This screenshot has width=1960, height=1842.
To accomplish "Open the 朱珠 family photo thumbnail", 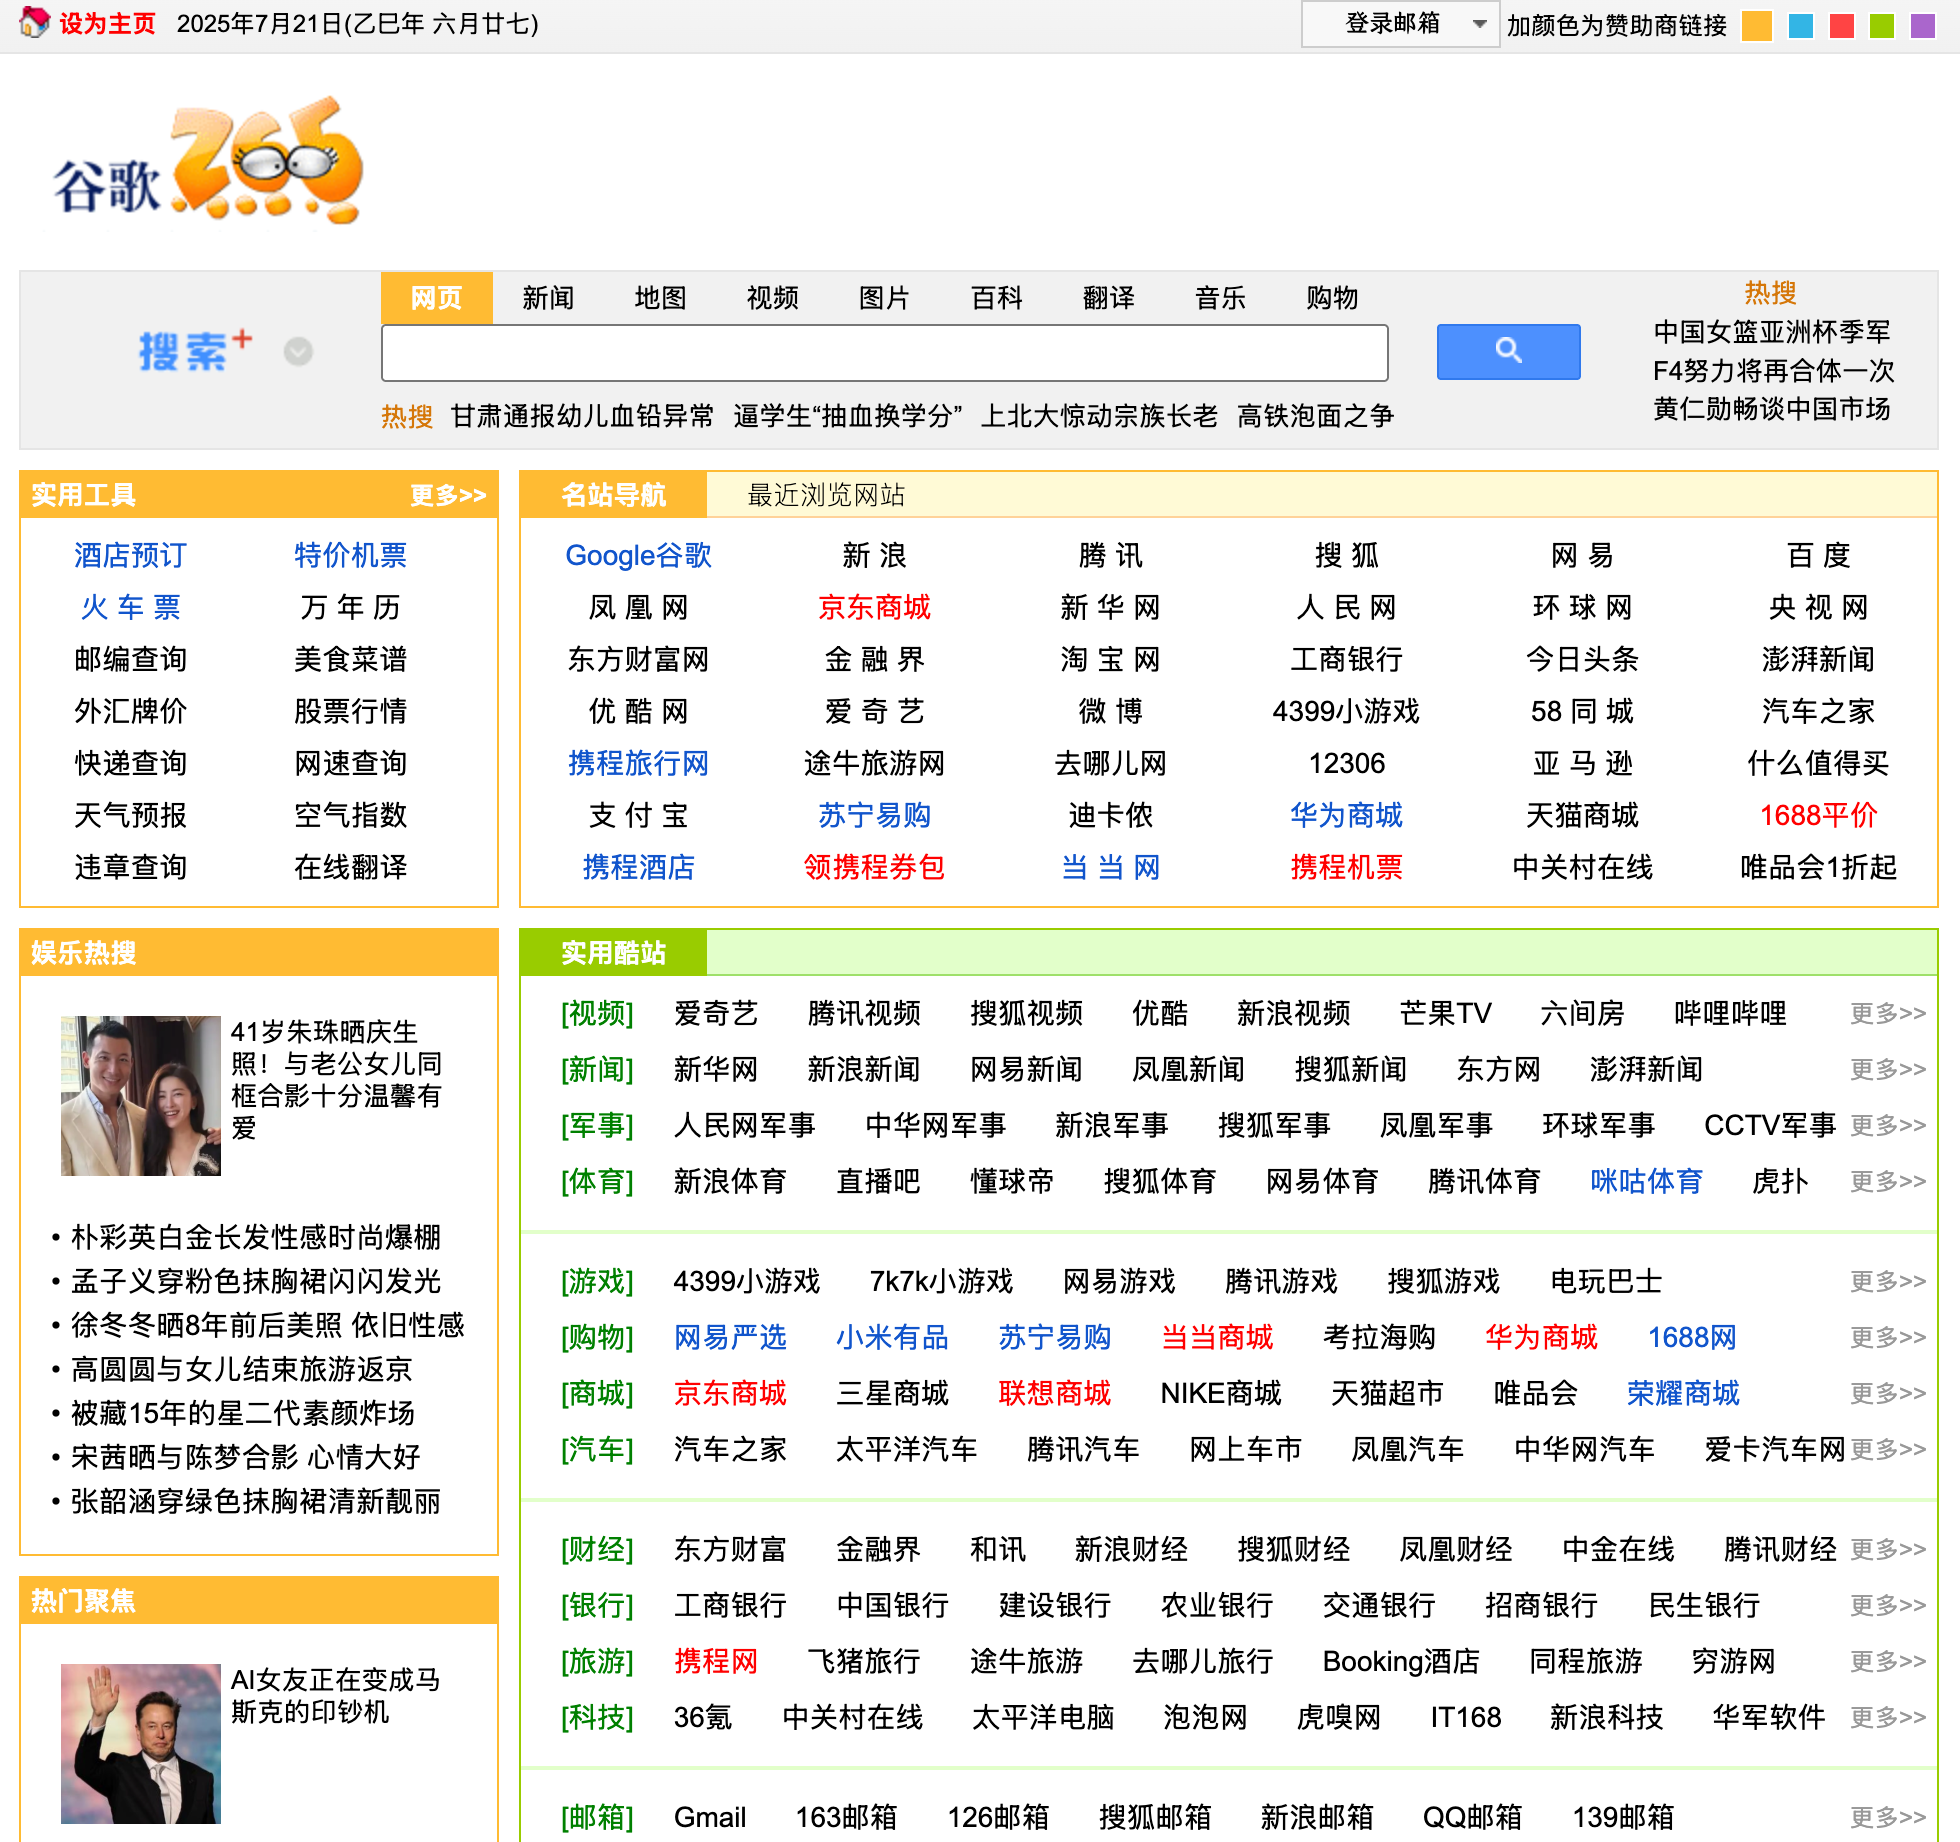I will tap(140, 1095).
